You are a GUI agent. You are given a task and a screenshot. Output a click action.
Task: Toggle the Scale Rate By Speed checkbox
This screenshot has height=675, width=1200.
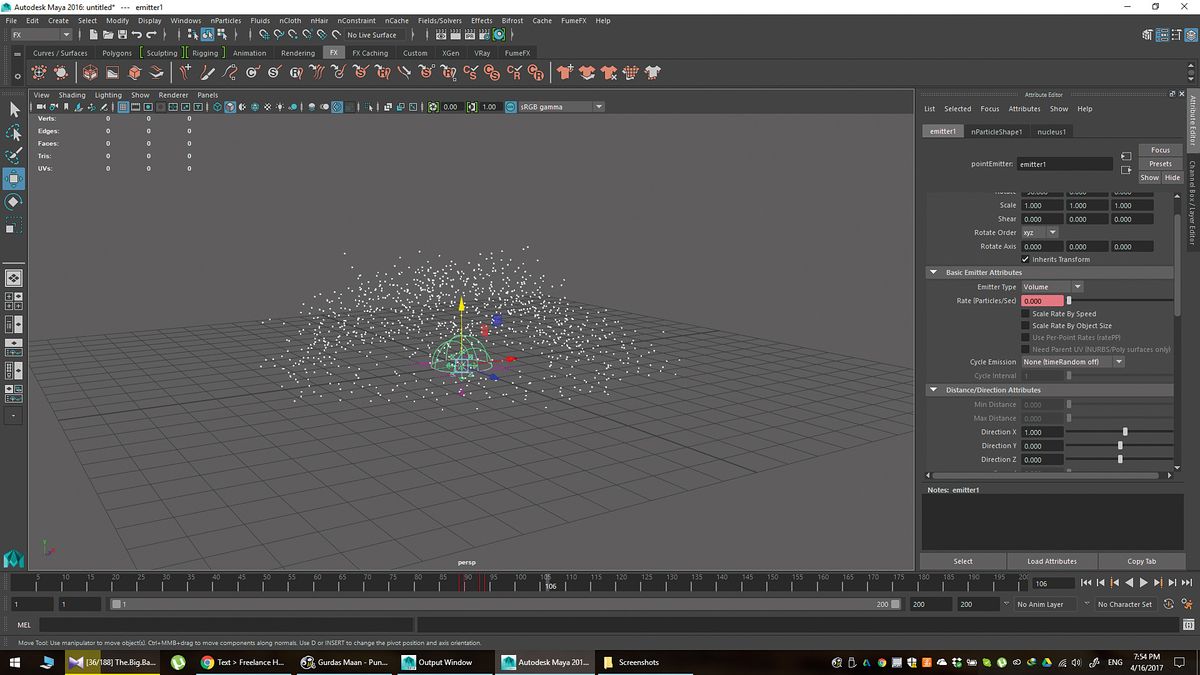click(x=1025, y=314)
